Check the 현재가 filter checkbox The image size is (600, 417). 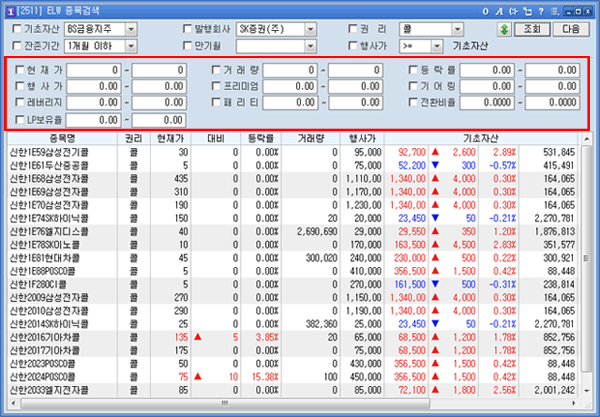point(22,71)
